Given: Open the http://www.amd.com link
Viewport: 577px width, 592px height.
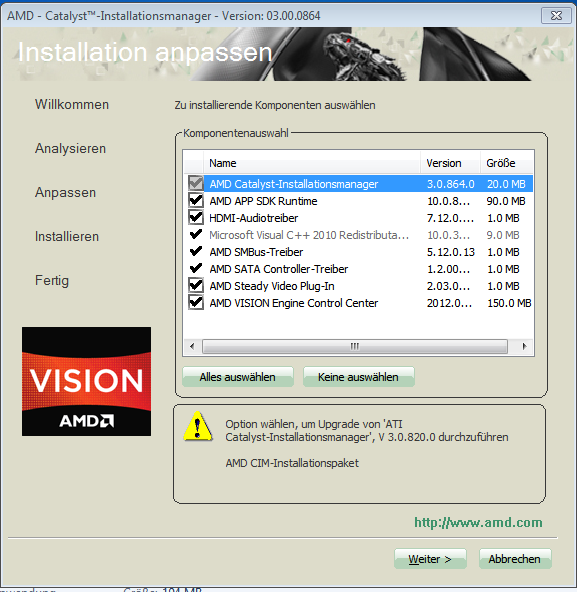Looking at the screenshot, I should 478,523.
